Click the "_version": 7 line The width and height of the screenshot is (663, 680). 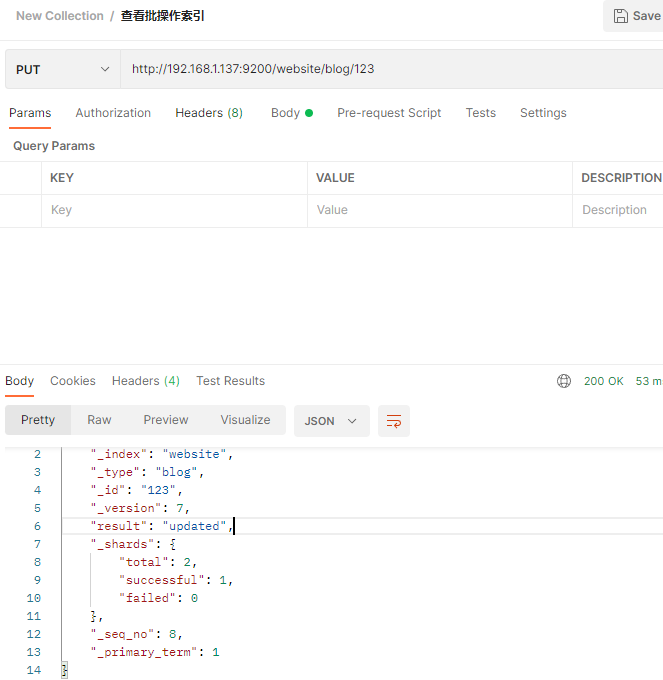coord(140,508)
